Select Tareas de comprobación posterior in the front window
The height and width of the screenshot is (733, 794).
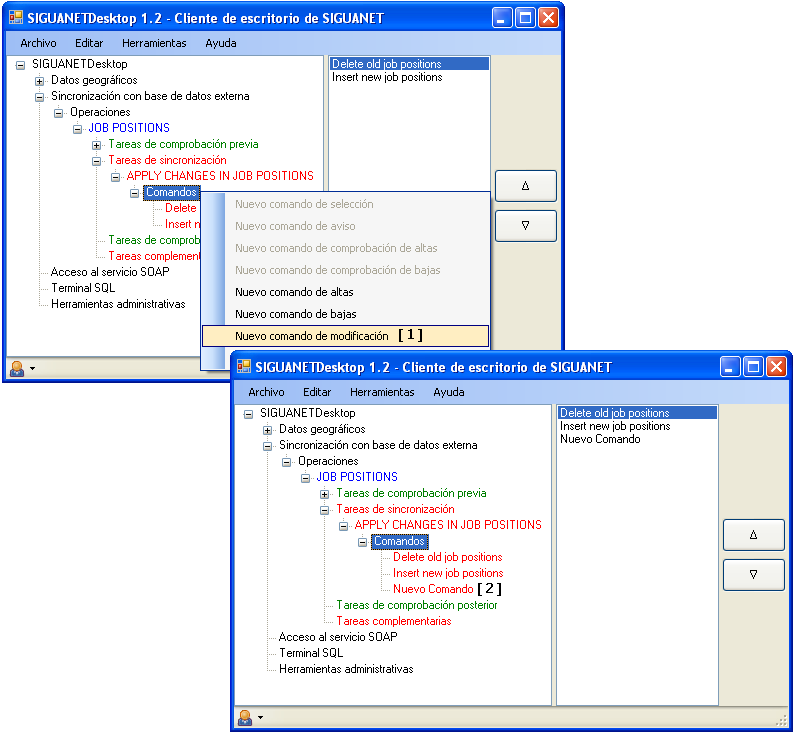tap(417, 605)
